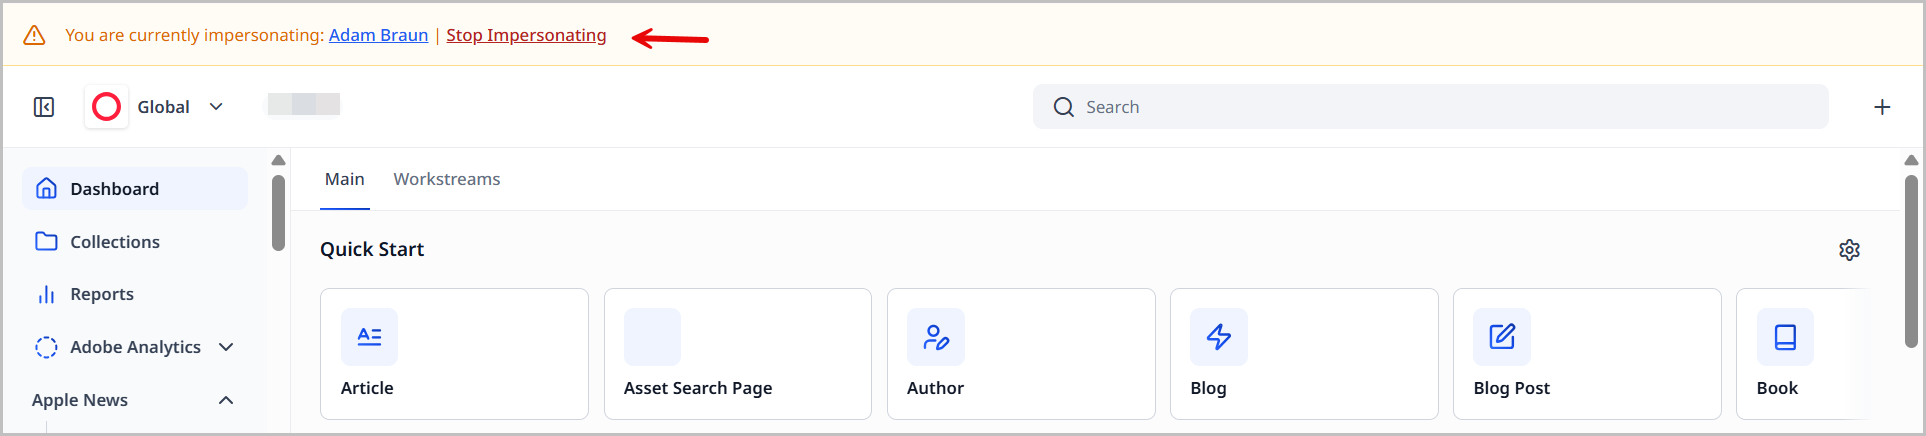Collapse the Apple News section
The image size is (1926, 436).
226,400
